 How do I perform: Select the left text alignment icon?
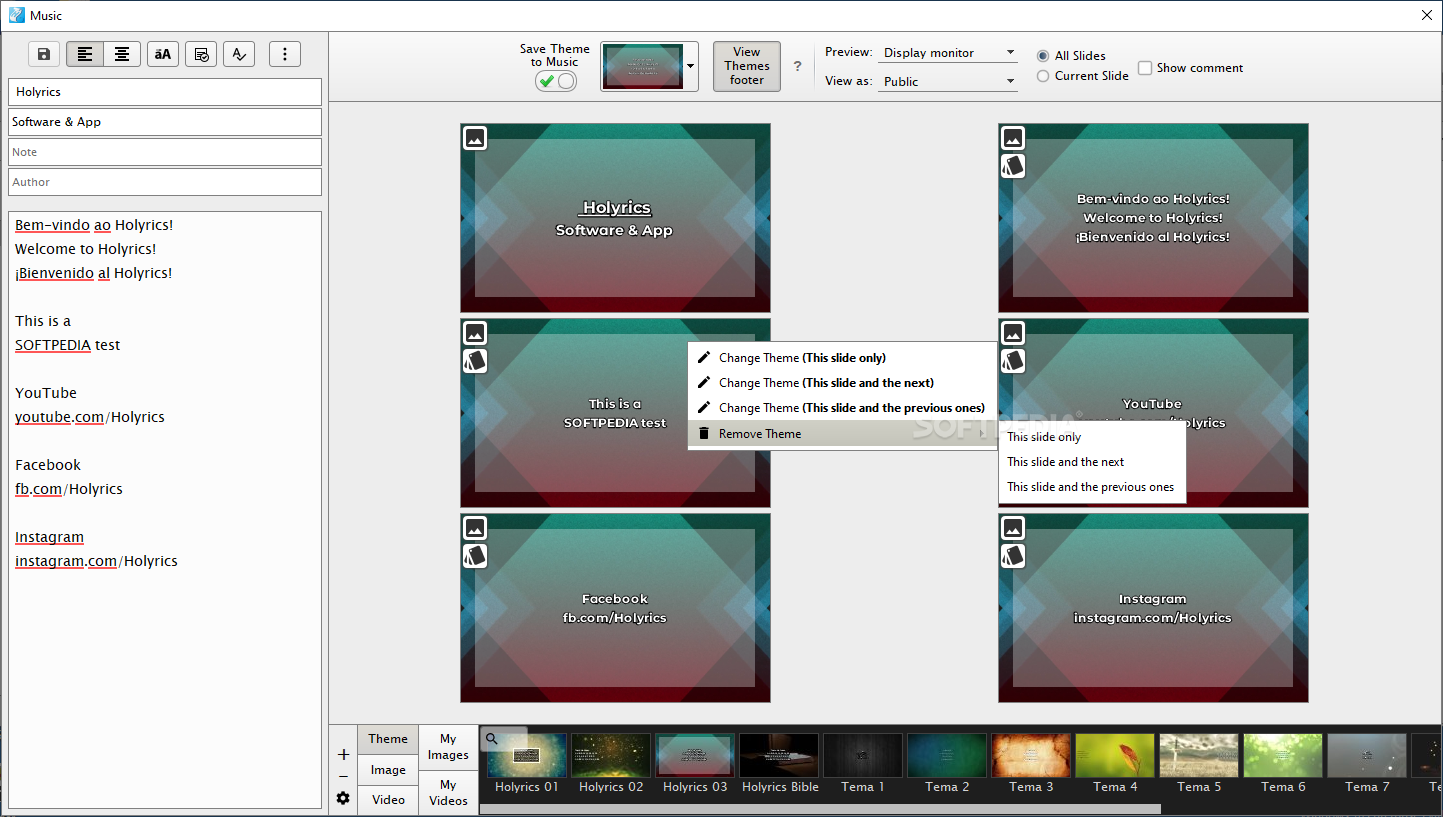(85, 54)
